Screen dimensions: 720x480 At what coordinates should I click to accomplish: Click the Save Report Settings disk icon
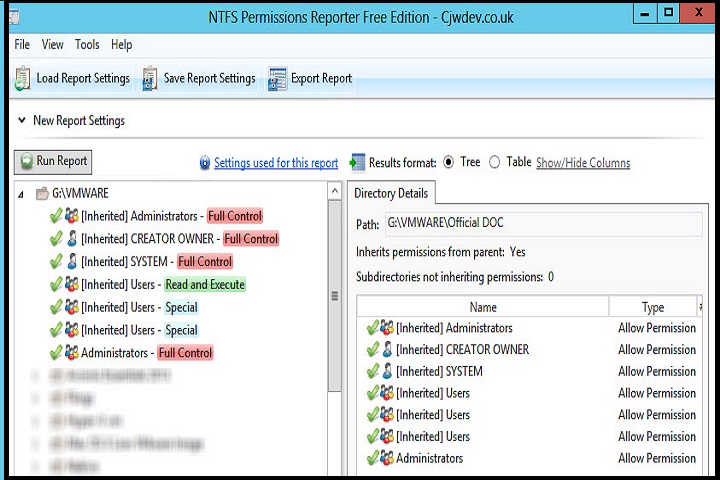tap(150, 79)
